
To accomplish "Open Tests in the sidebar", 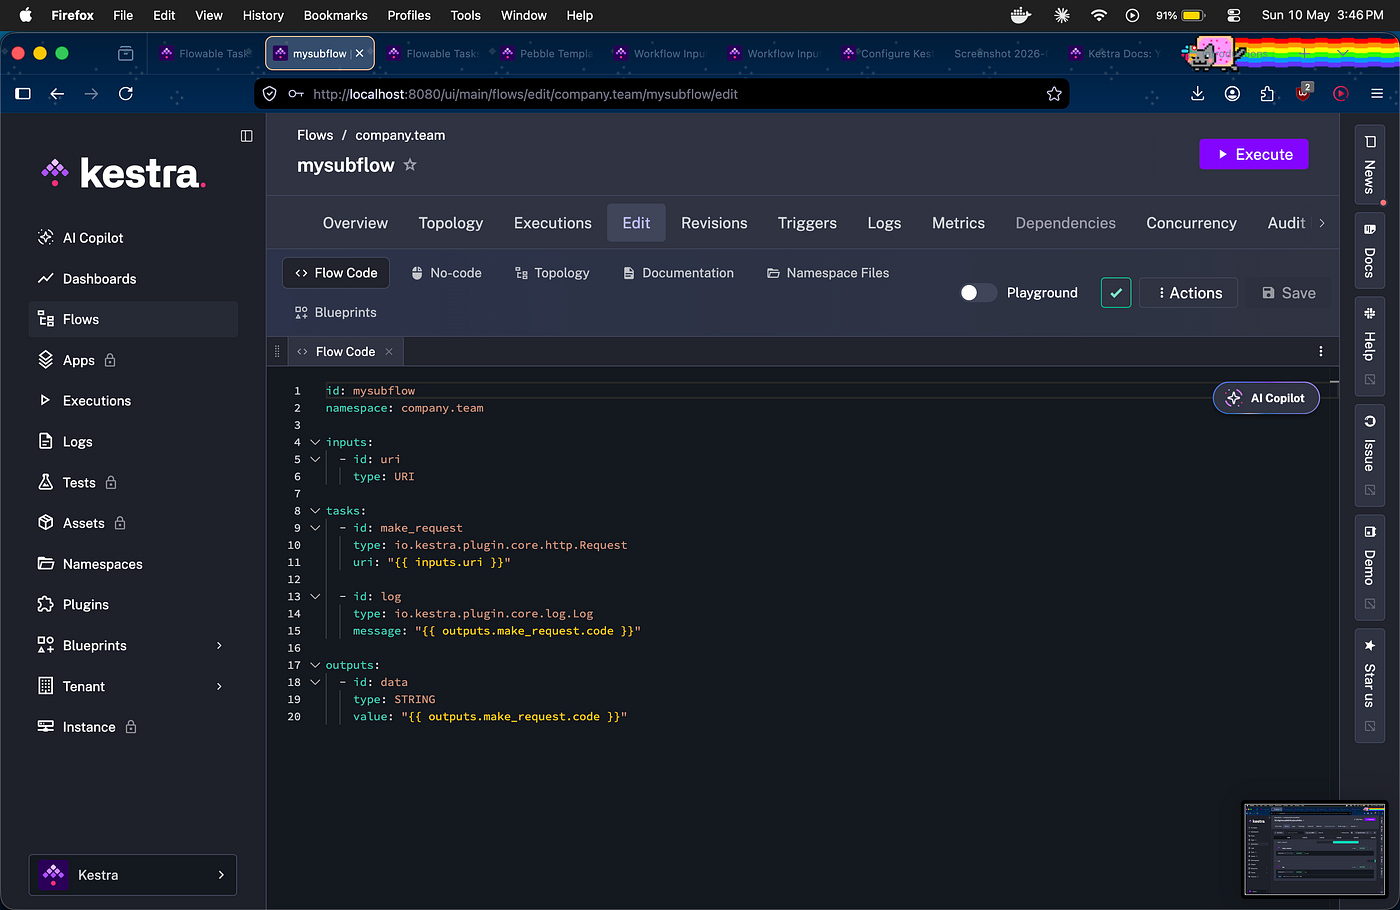I will point(133,482).
